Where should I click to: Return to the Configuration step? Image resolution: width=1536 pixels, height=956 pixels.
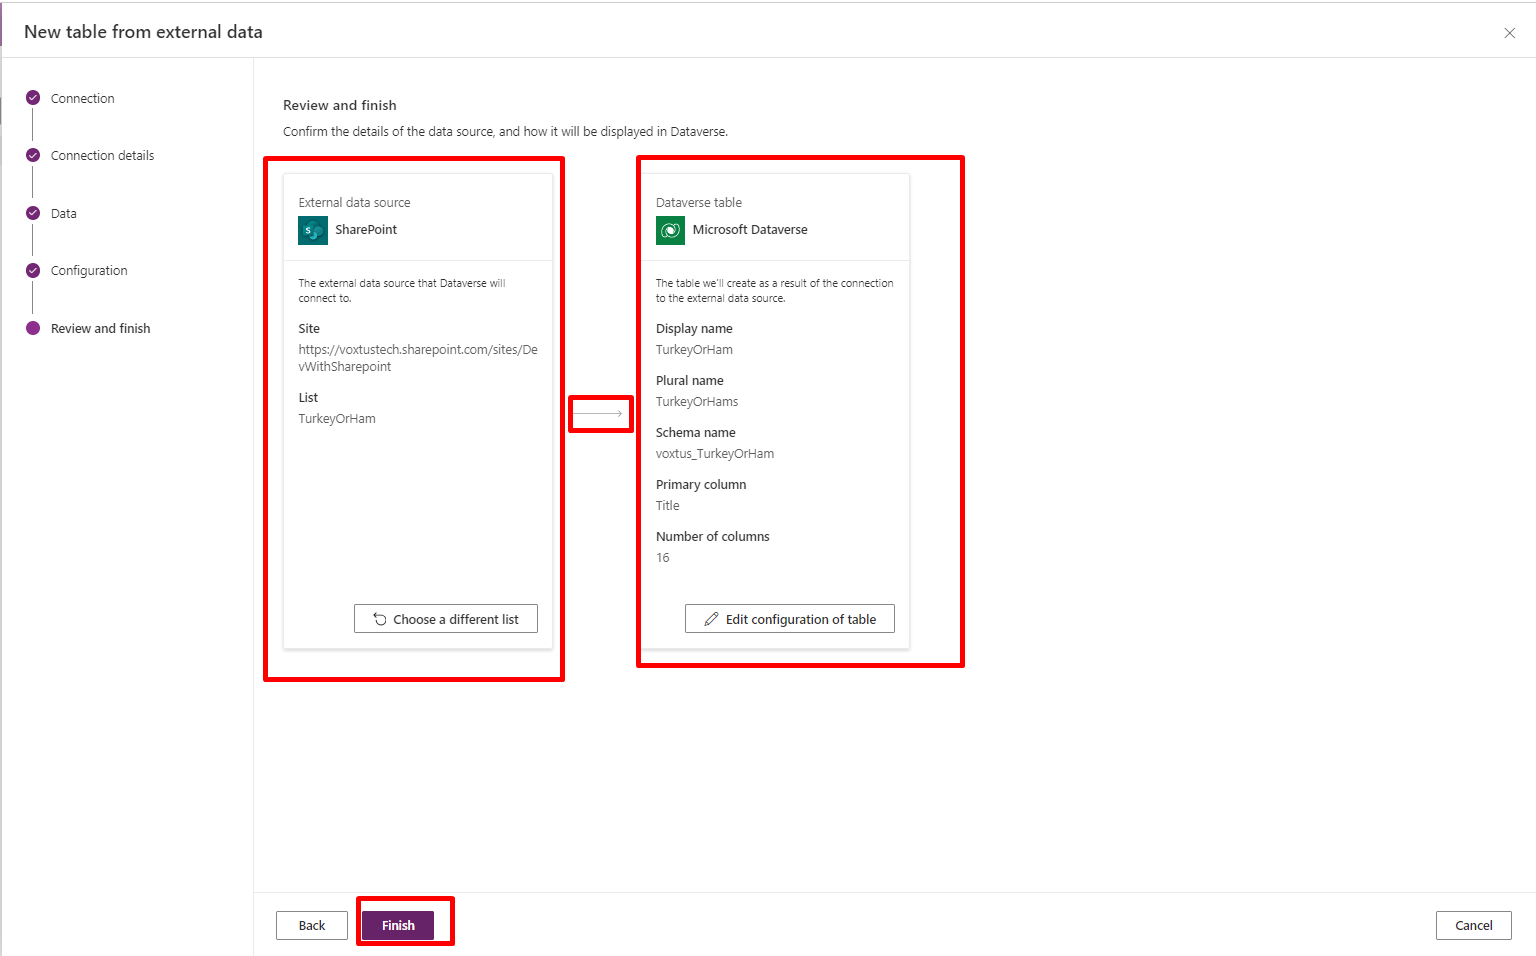tap(89, 270)
